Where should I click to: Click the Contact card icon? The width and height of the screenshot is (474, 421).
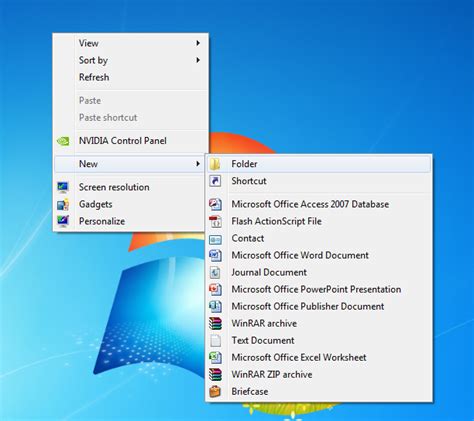coord(215,239)
